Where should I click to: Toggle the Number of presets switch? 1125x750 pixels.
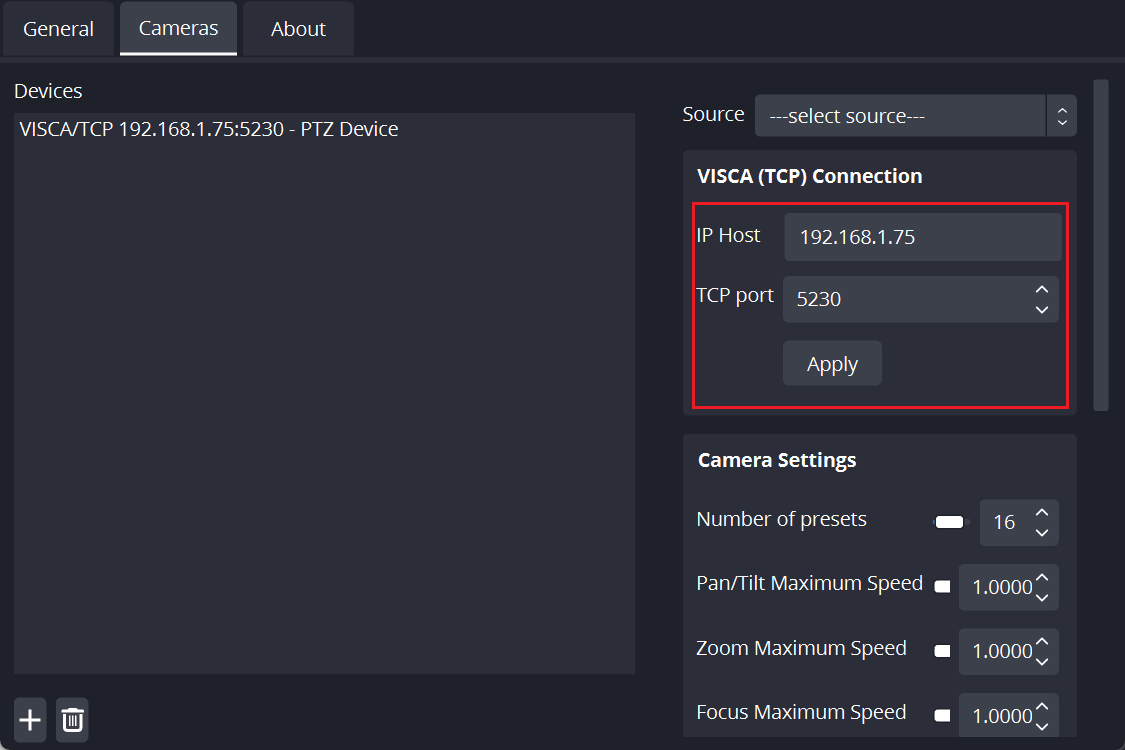[948, 521]
